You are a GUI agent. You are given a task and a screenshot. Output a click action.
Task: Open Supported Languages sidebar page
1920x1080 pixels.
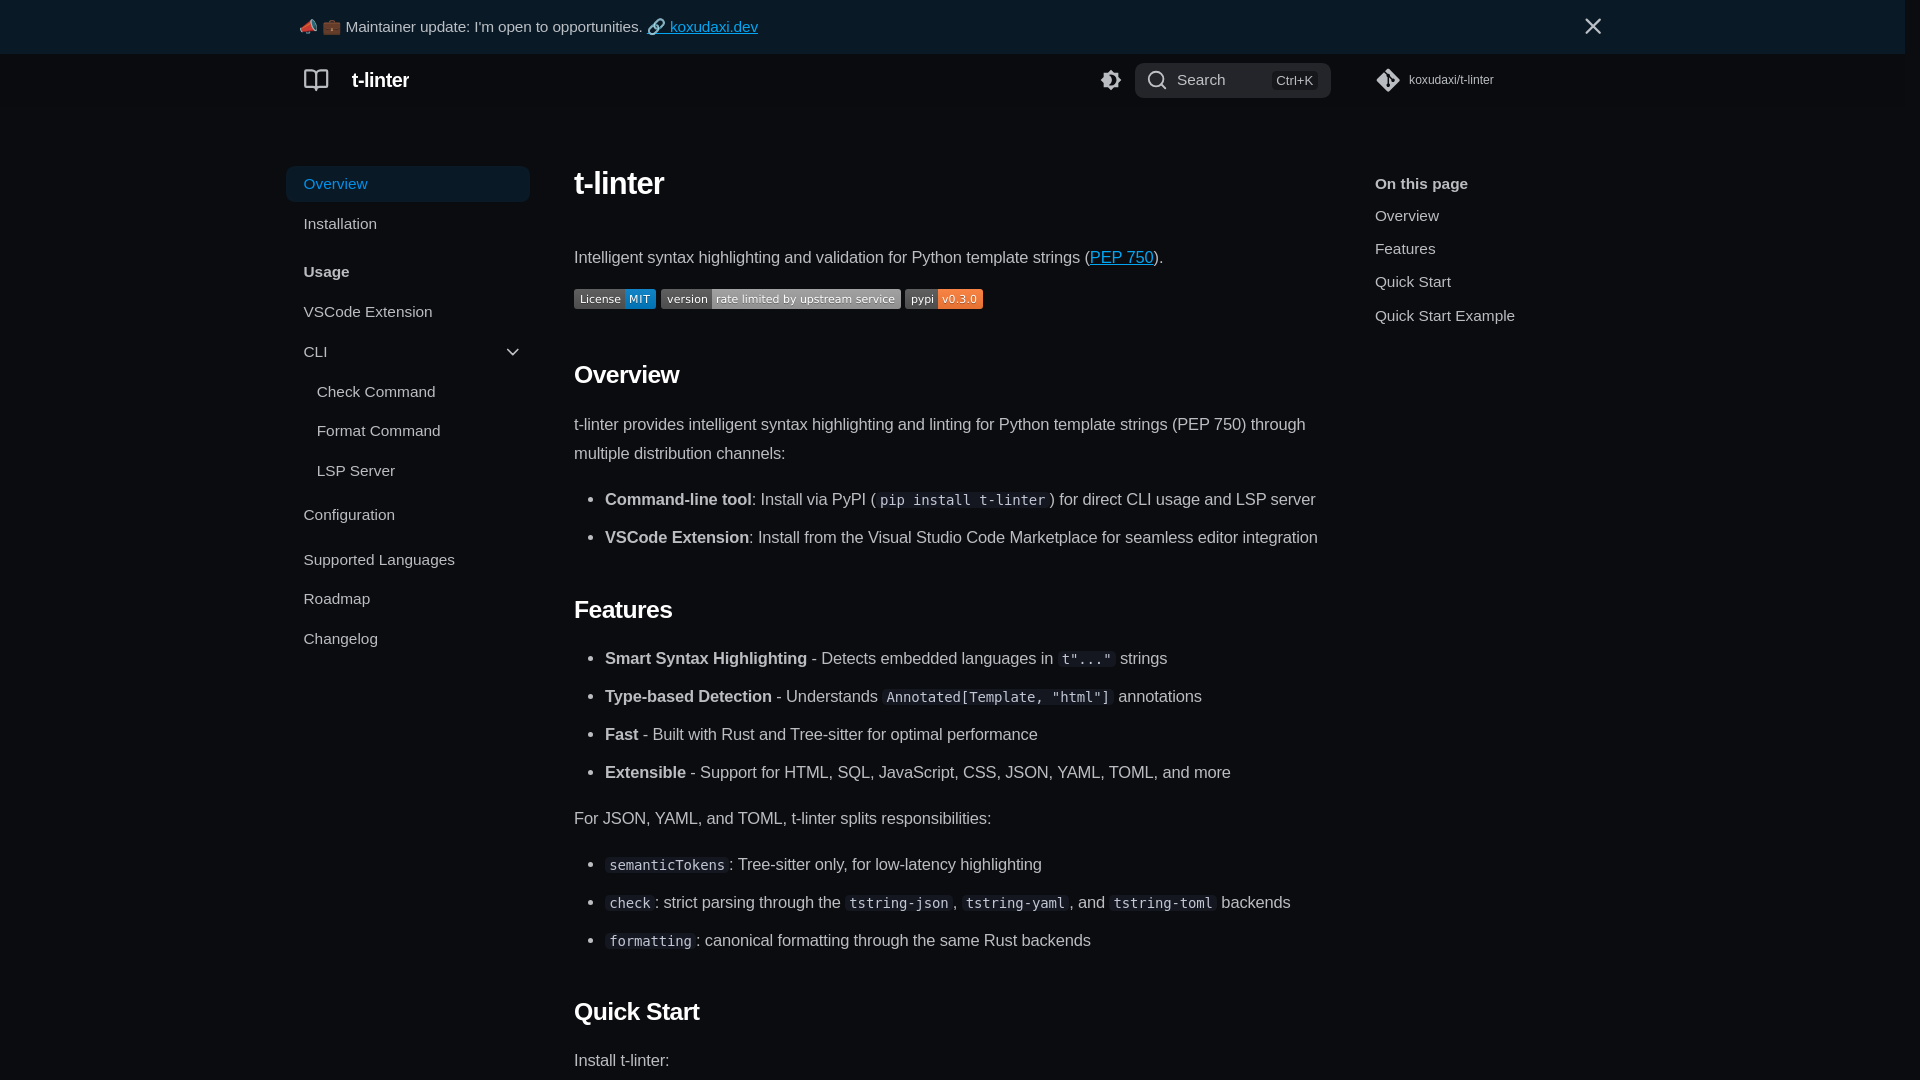point(408,560)
